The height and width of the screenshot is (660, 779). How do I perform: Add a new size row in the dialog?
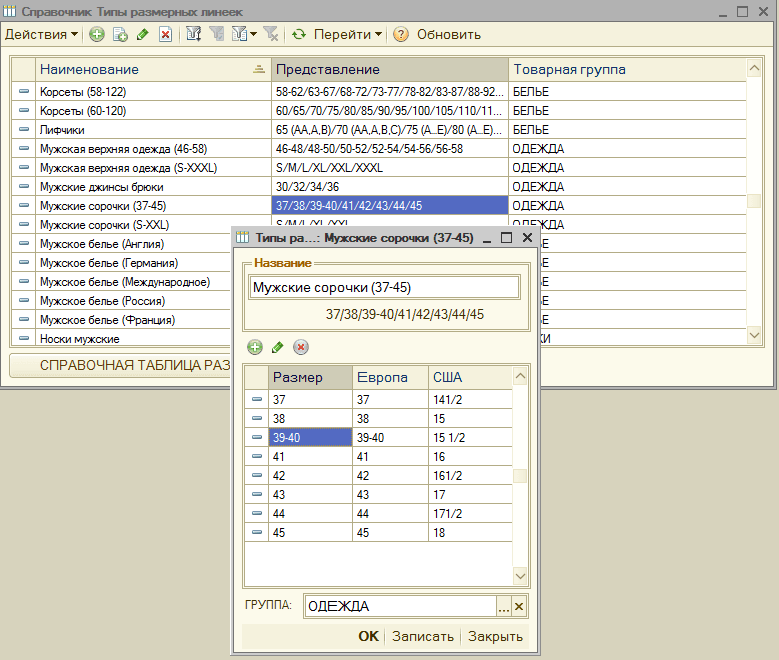[255, 347]
